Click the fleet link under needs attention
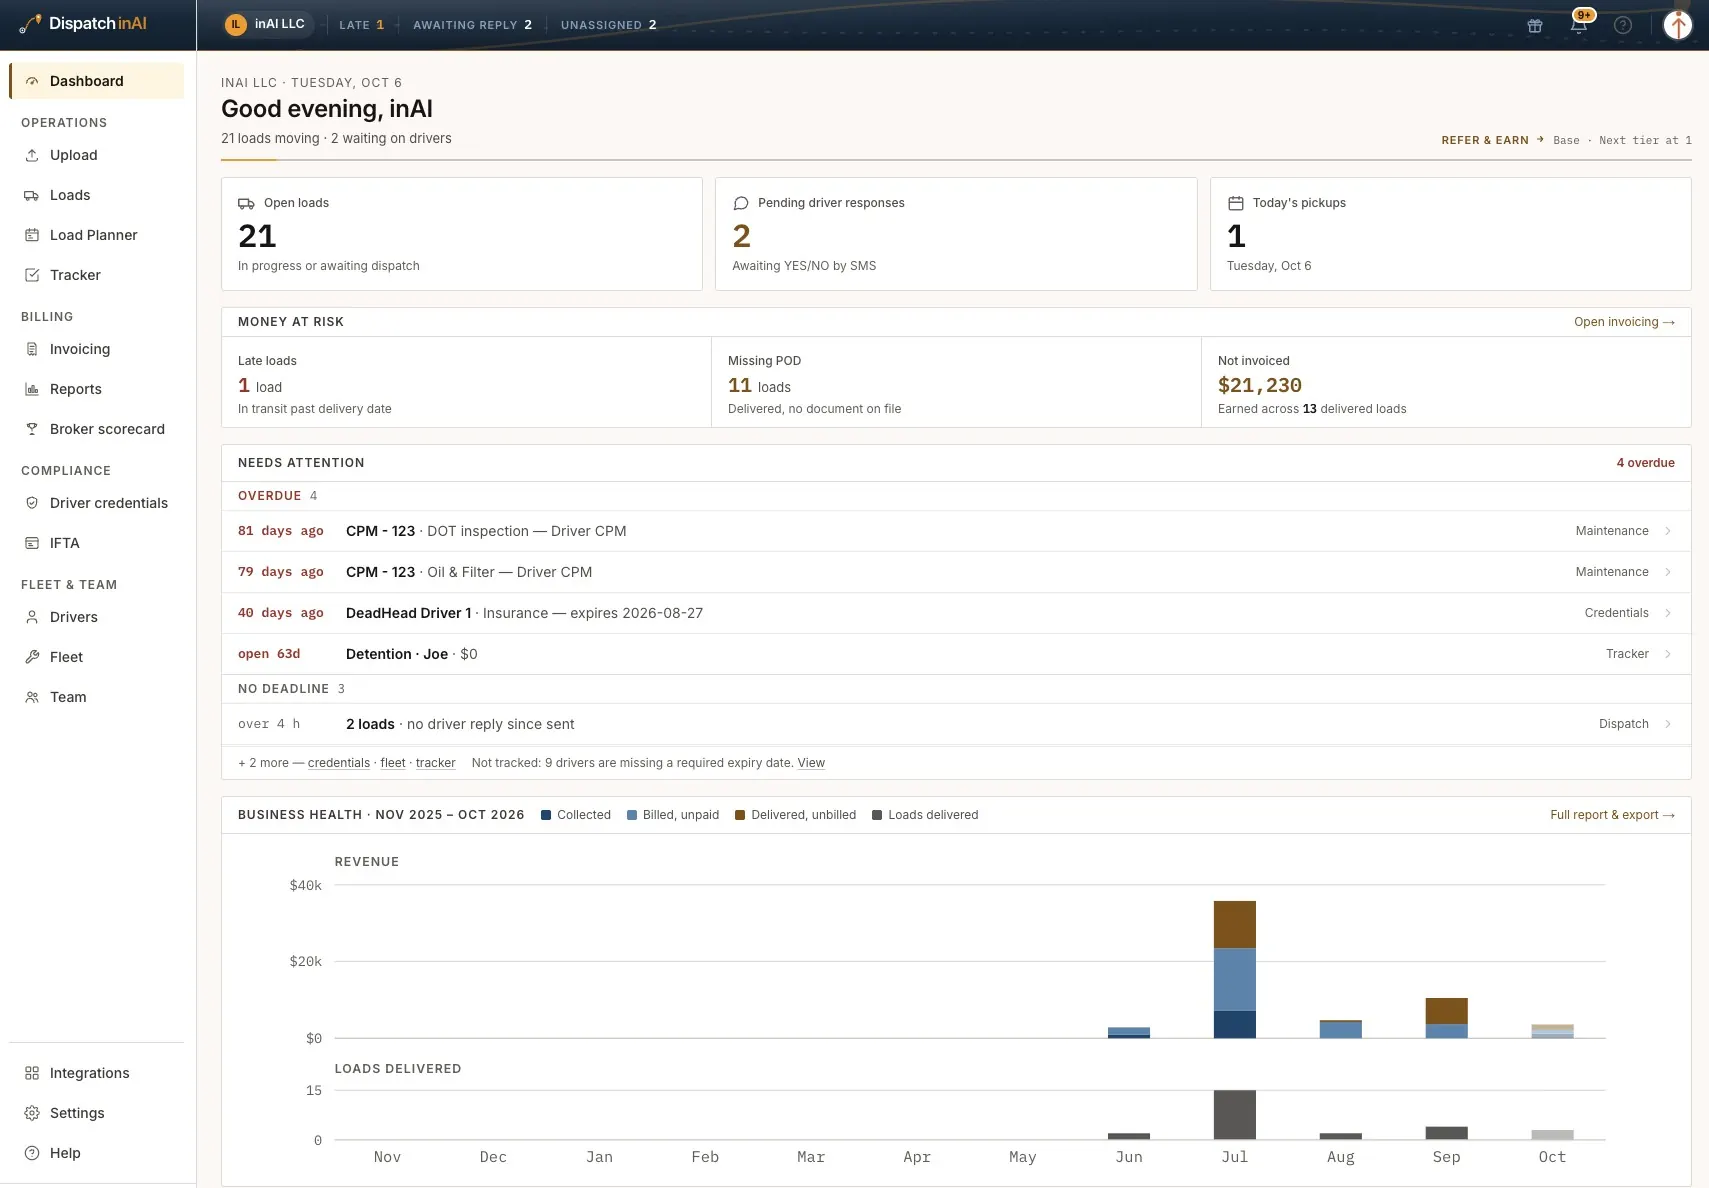1709x1188 pixels. pos(393,763)
